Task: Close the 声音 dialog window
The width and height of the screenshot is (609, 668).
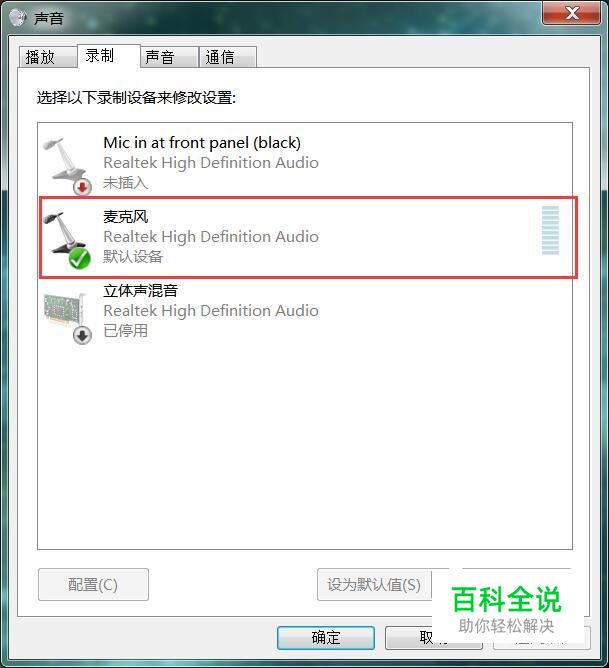Action: point(572,13)
